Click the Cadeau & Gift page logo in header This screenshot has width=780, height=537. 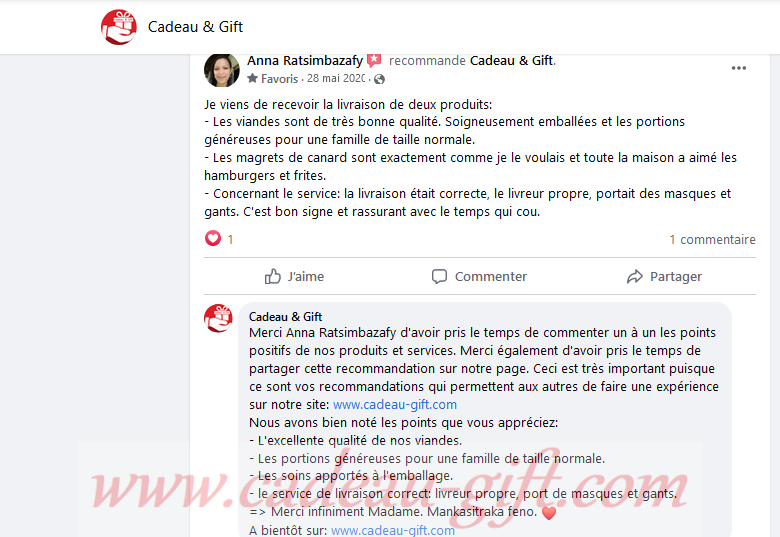119,27
